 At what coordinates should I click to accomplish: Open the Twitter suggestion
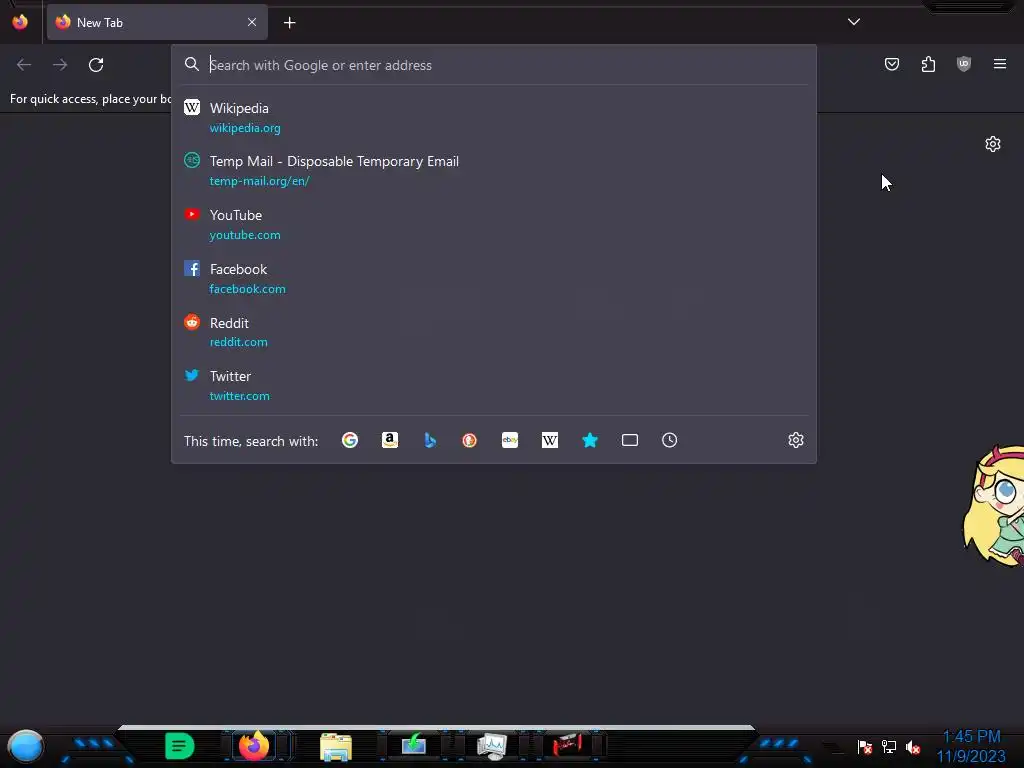494,385
